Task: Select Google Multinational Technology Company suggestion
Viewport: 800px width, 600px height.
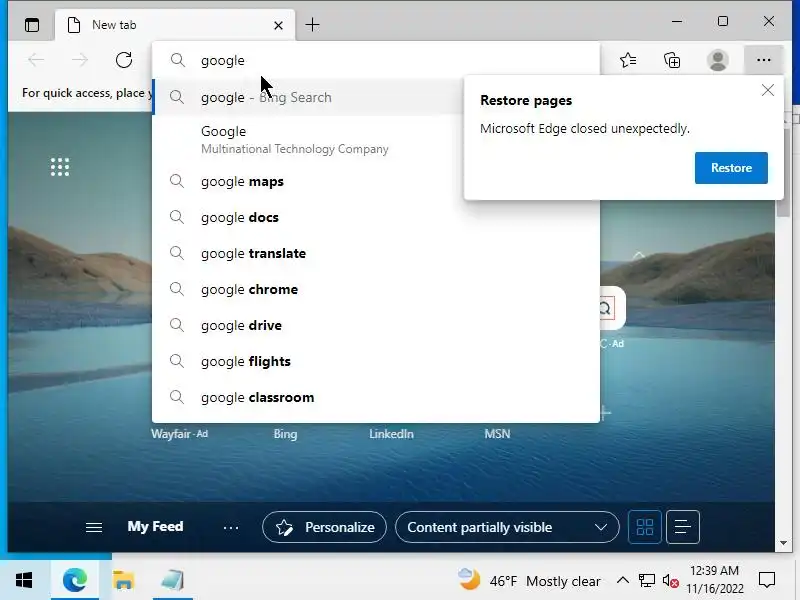Action: [x=308, y=139]
